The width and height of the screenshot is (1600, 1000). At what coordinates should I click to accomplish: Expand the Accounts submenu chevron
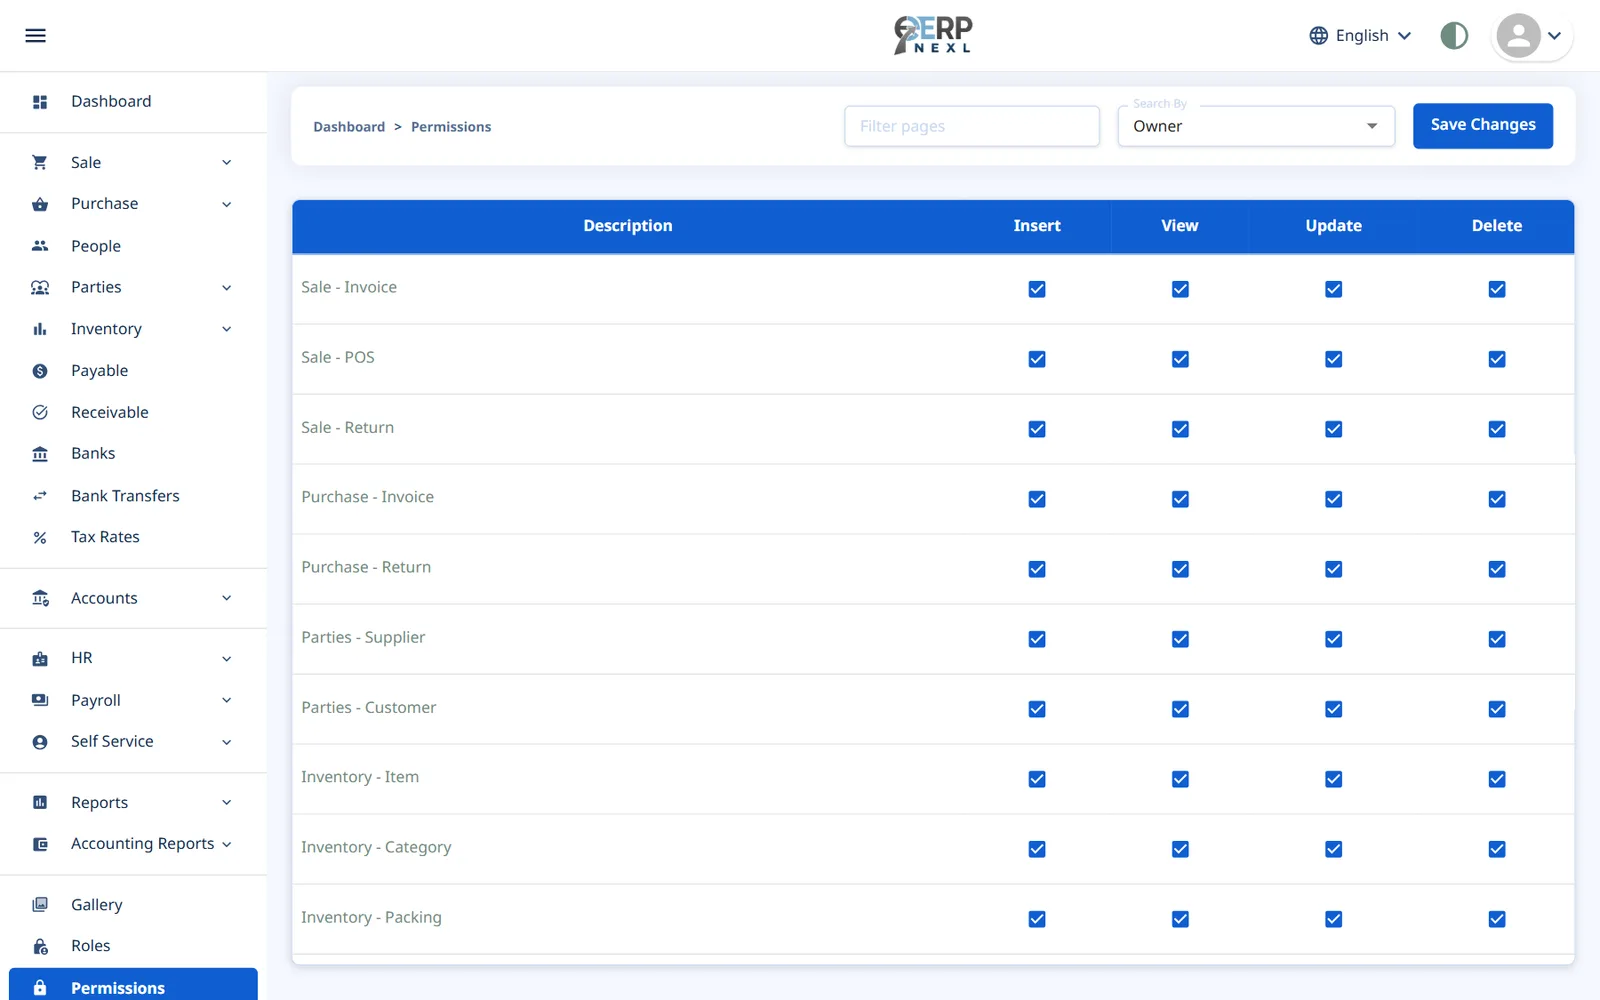click(227, 598)
